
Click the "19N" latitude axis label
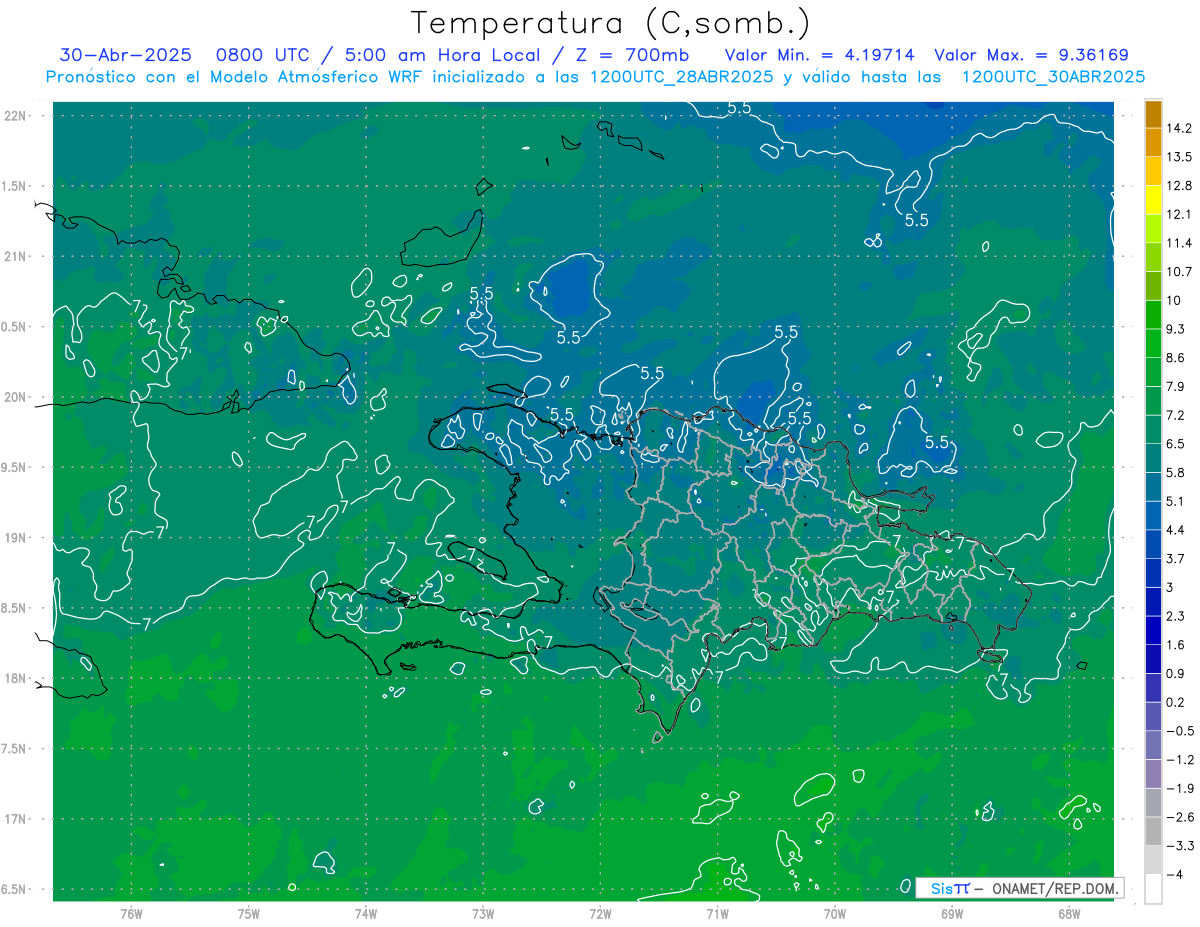click(17, 538)
